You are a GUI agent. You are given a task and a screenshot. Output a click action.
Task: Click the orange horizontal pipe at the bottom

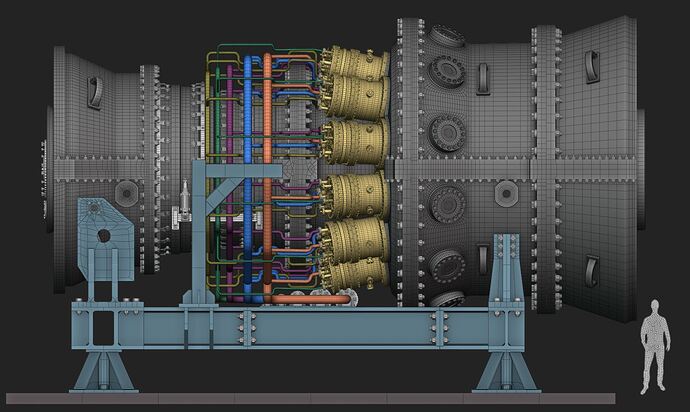311,300
